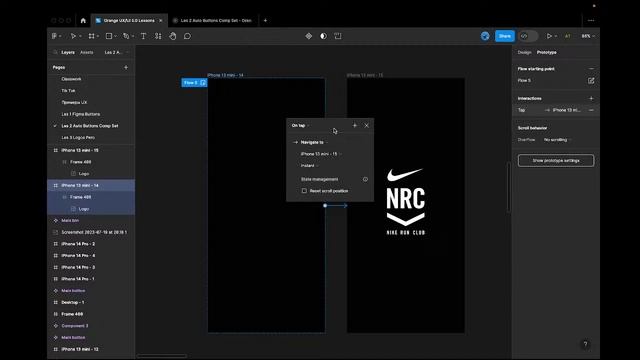Image resolution: width=640 pixels, height=360 pixels.
Task: Open the Les 3 Logos Pero page
Action: coord(78,138)
